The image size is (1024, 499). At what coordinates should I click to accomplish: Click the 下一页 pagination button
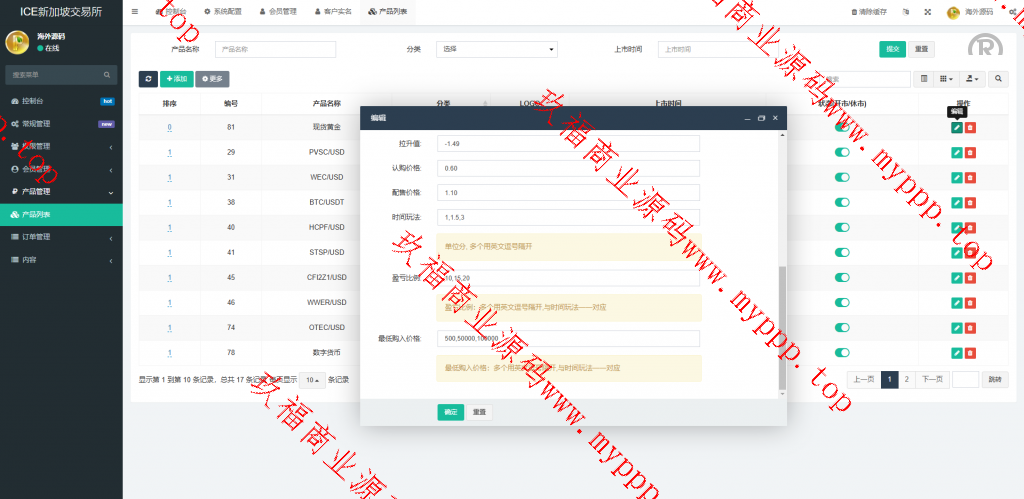pyautogui.click(x=932, y=379)
